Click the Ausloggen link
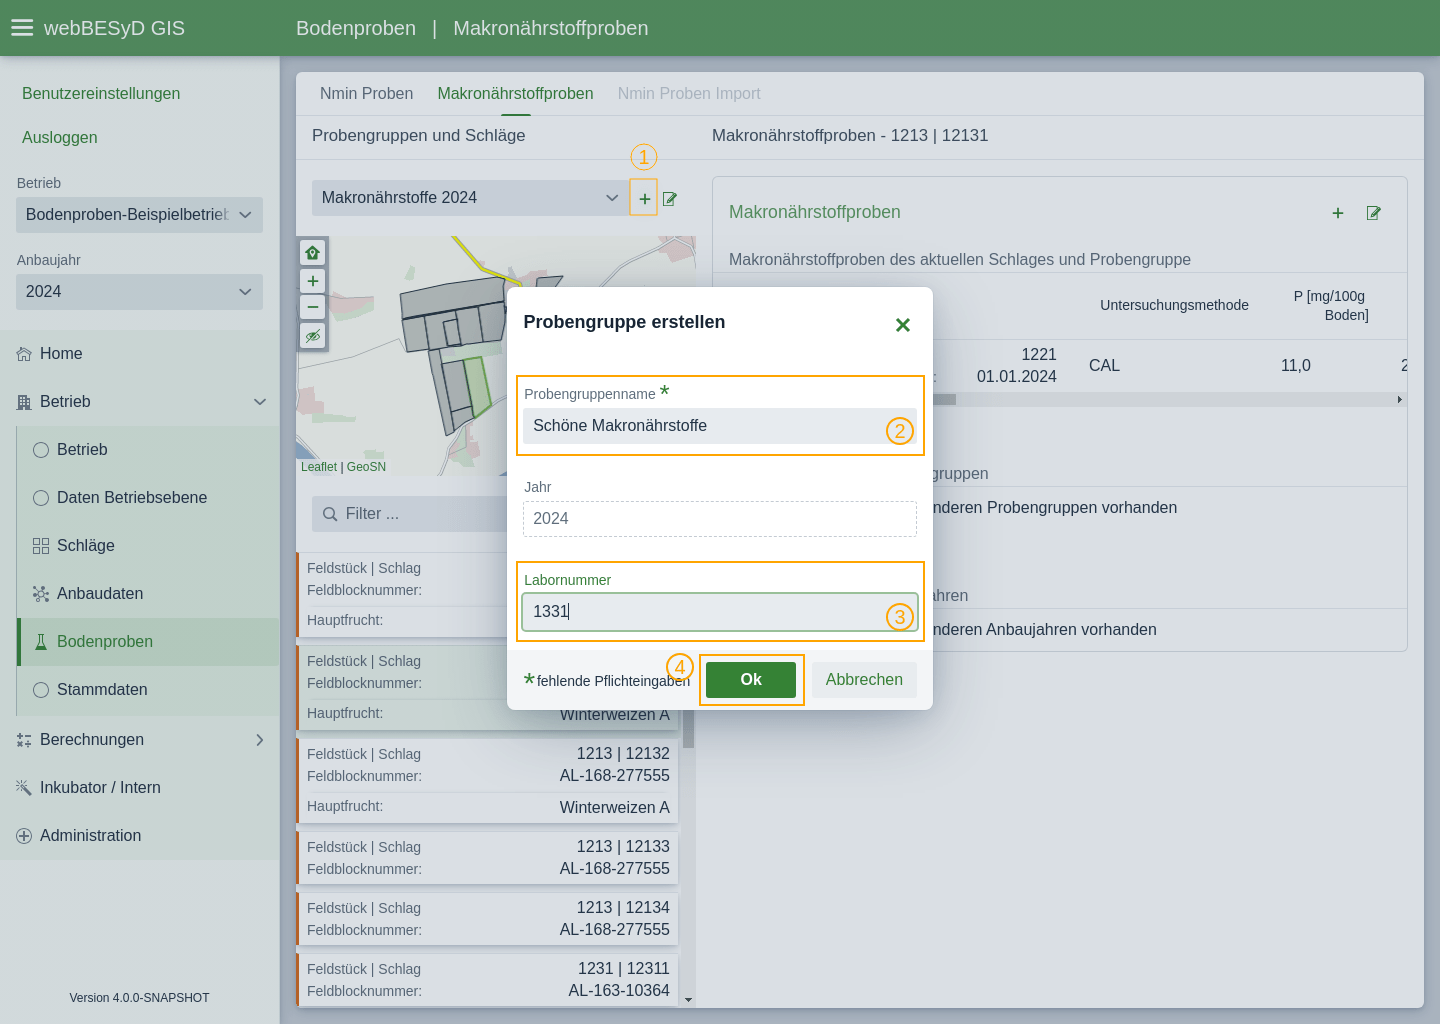Screen dimensions: 1440x1024 tap(60, 138)
